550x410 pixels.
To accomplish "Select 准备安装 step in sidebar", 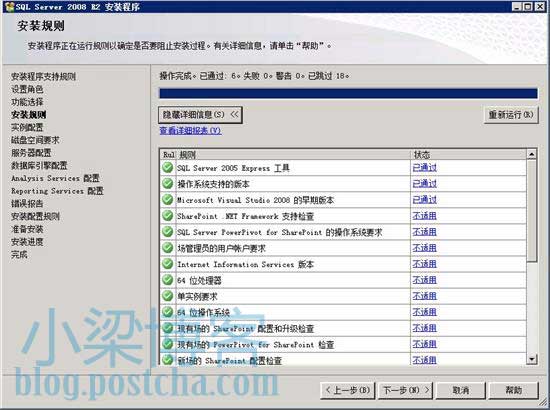I will point(27,229).
